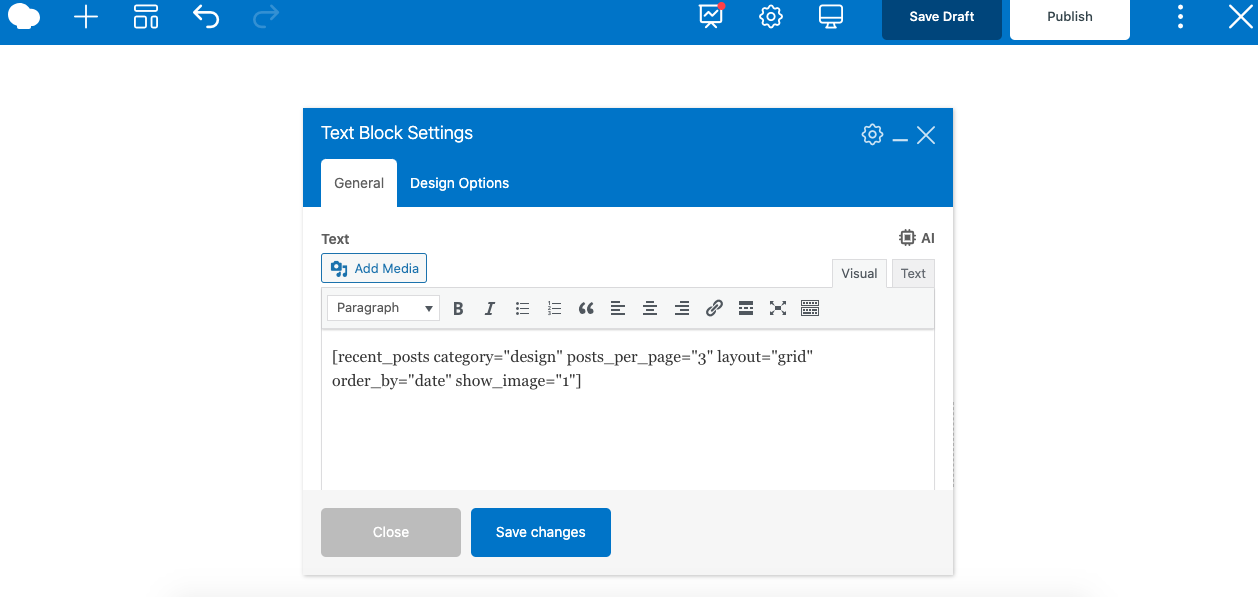Screen dimensions: 1258x597
Task: Toggle bold formatting
Action: point(457,308)
